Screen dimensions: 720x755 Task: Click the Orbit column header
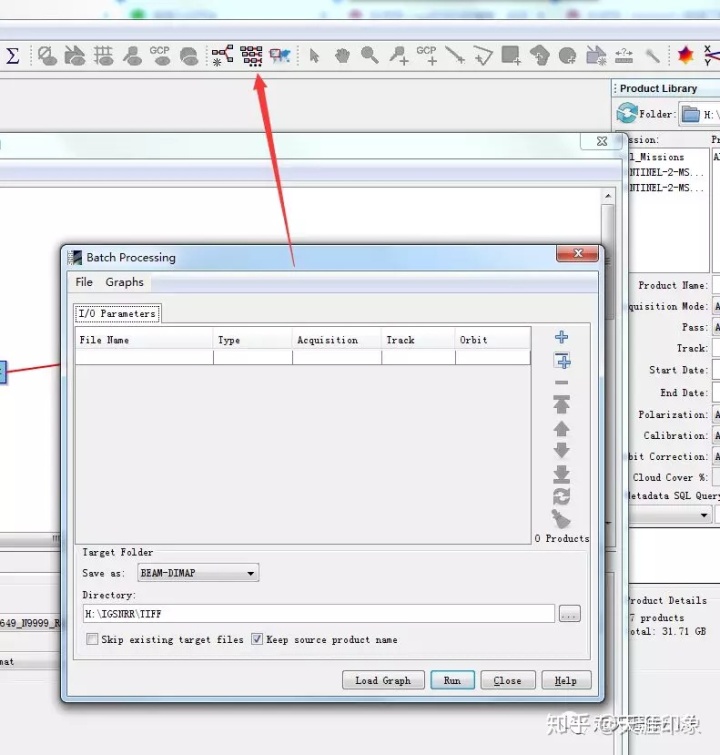[493, 340]
